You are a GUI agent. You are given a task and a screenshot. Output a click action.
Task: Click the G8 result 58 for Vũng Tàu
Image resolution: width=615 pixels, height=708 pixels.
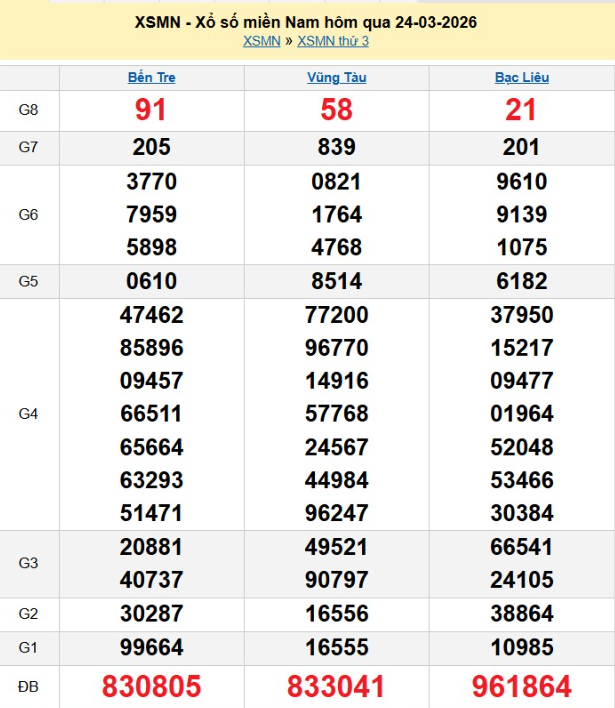coord(336,110)
